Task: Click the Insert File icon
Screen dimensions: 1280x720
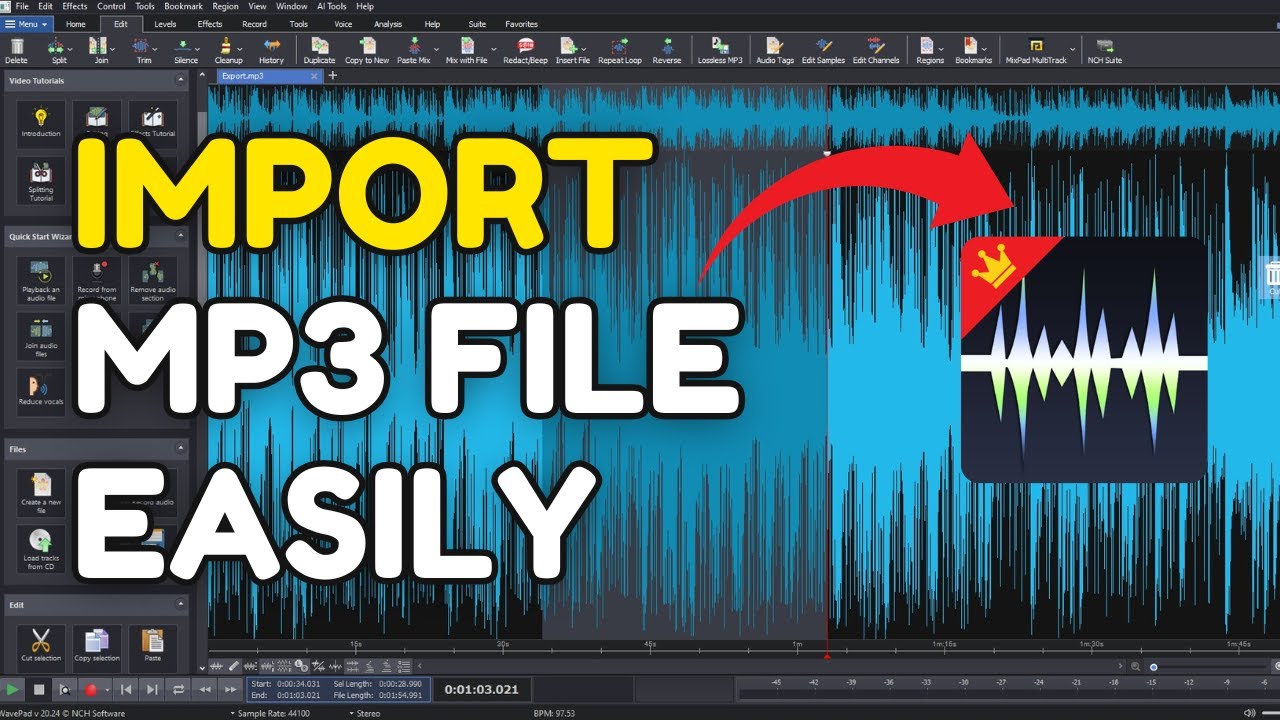Action: 572,50
